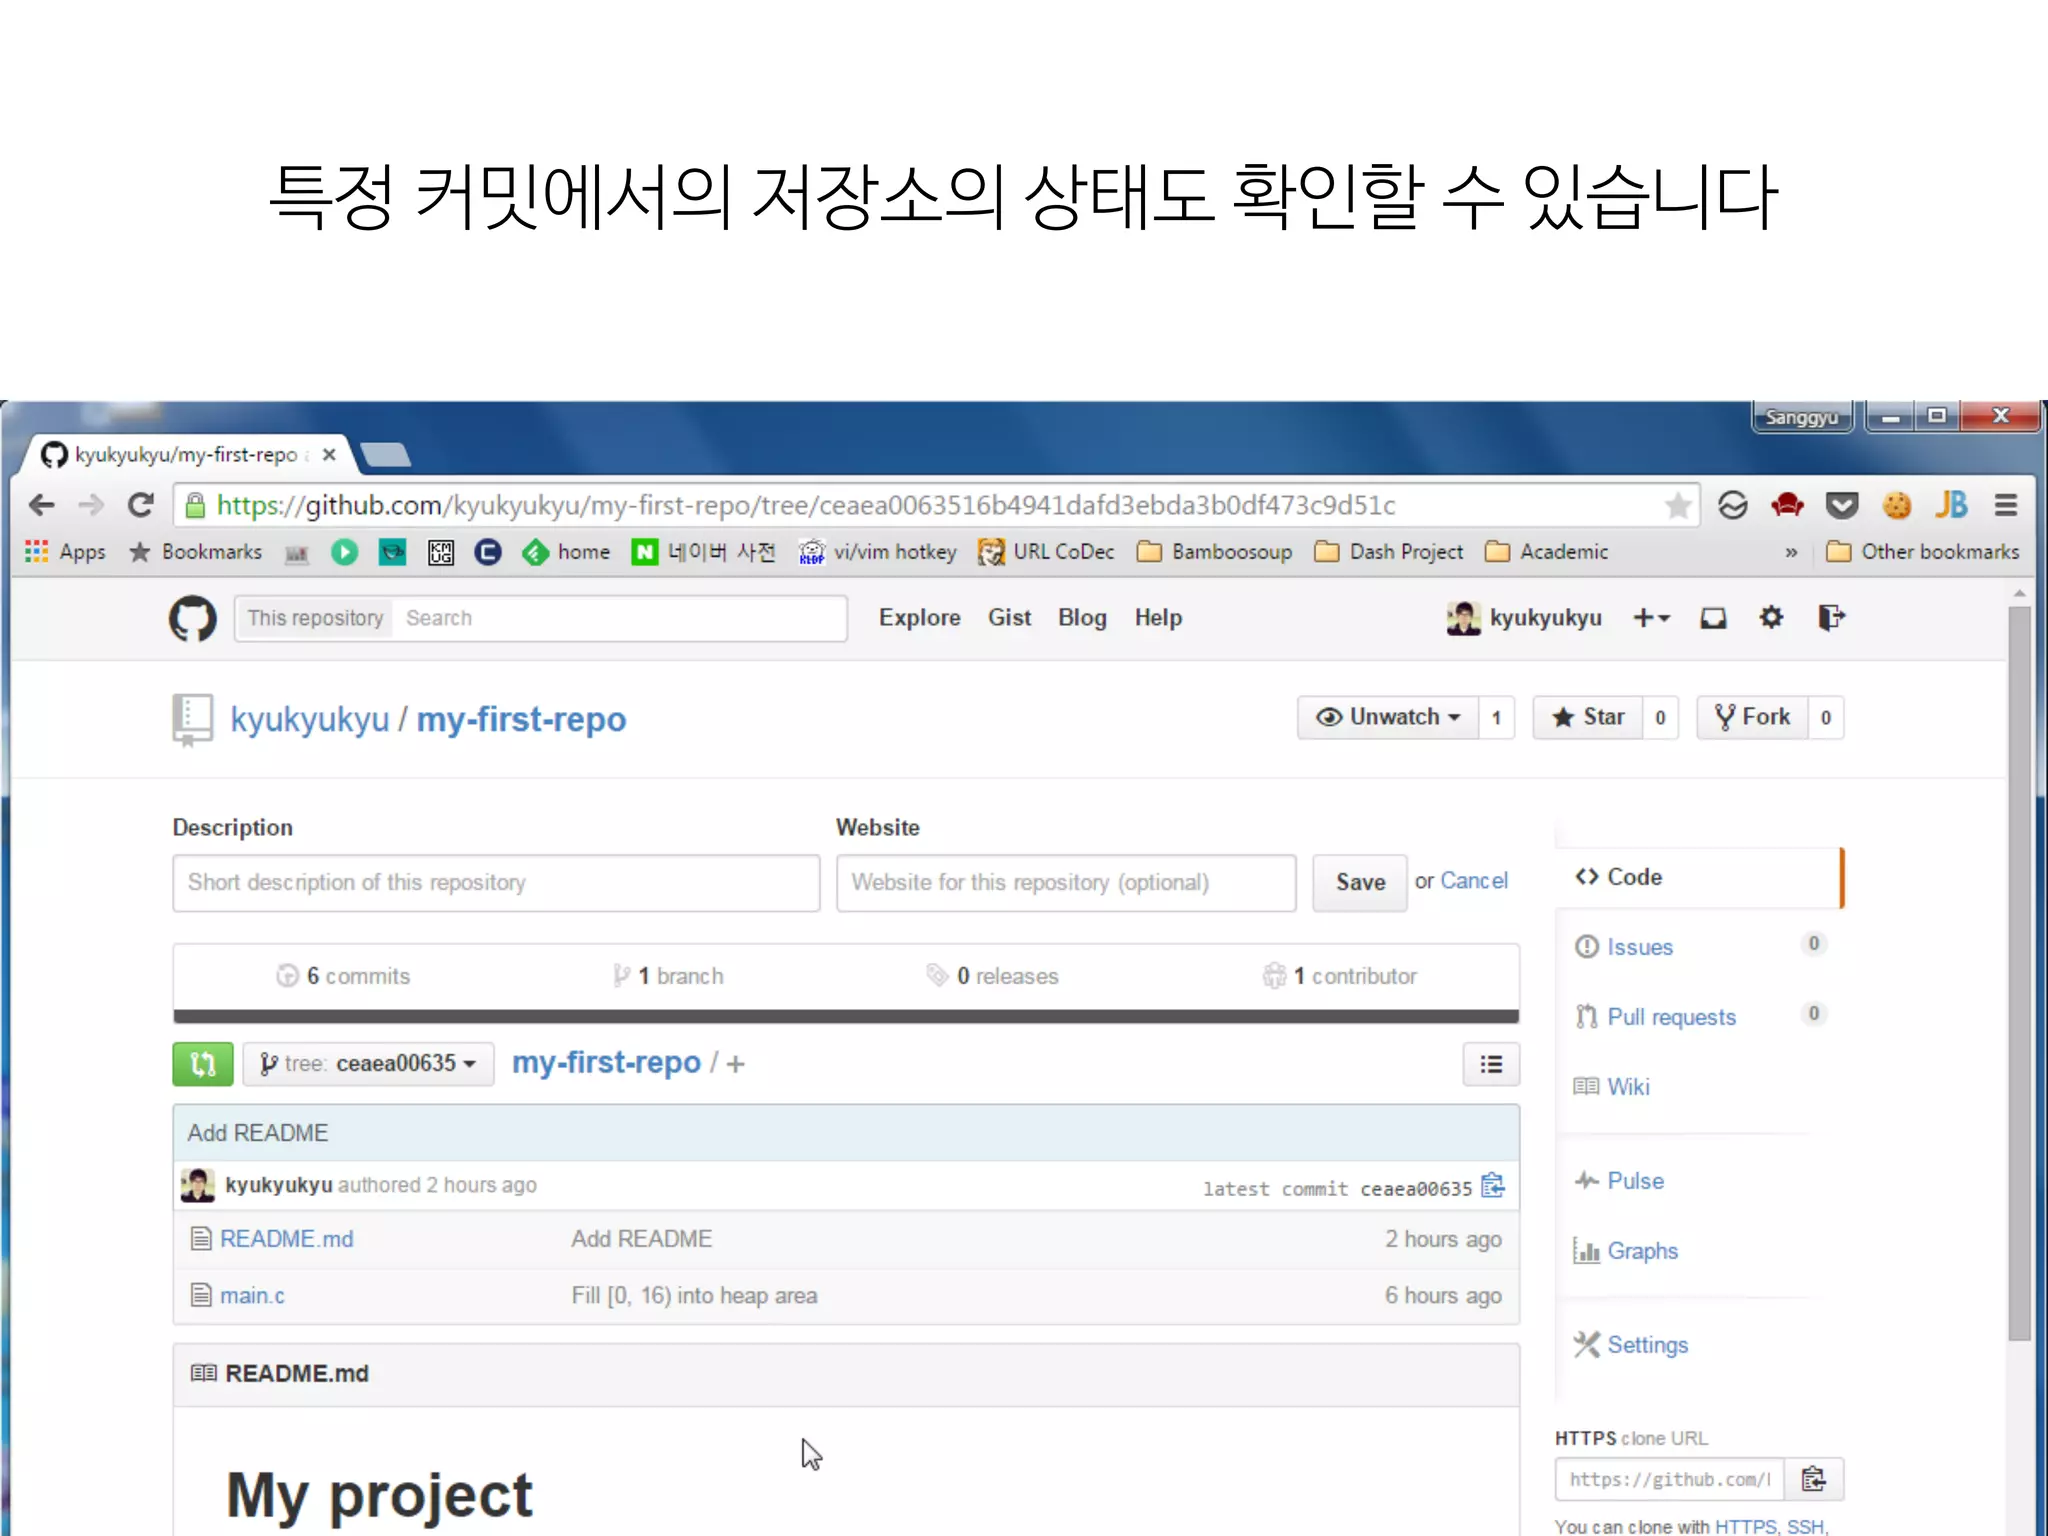Copy the HTTPS clone URL to clipboard
Viewport: 2048px width, 1536px height.
pos(1813,1479)
